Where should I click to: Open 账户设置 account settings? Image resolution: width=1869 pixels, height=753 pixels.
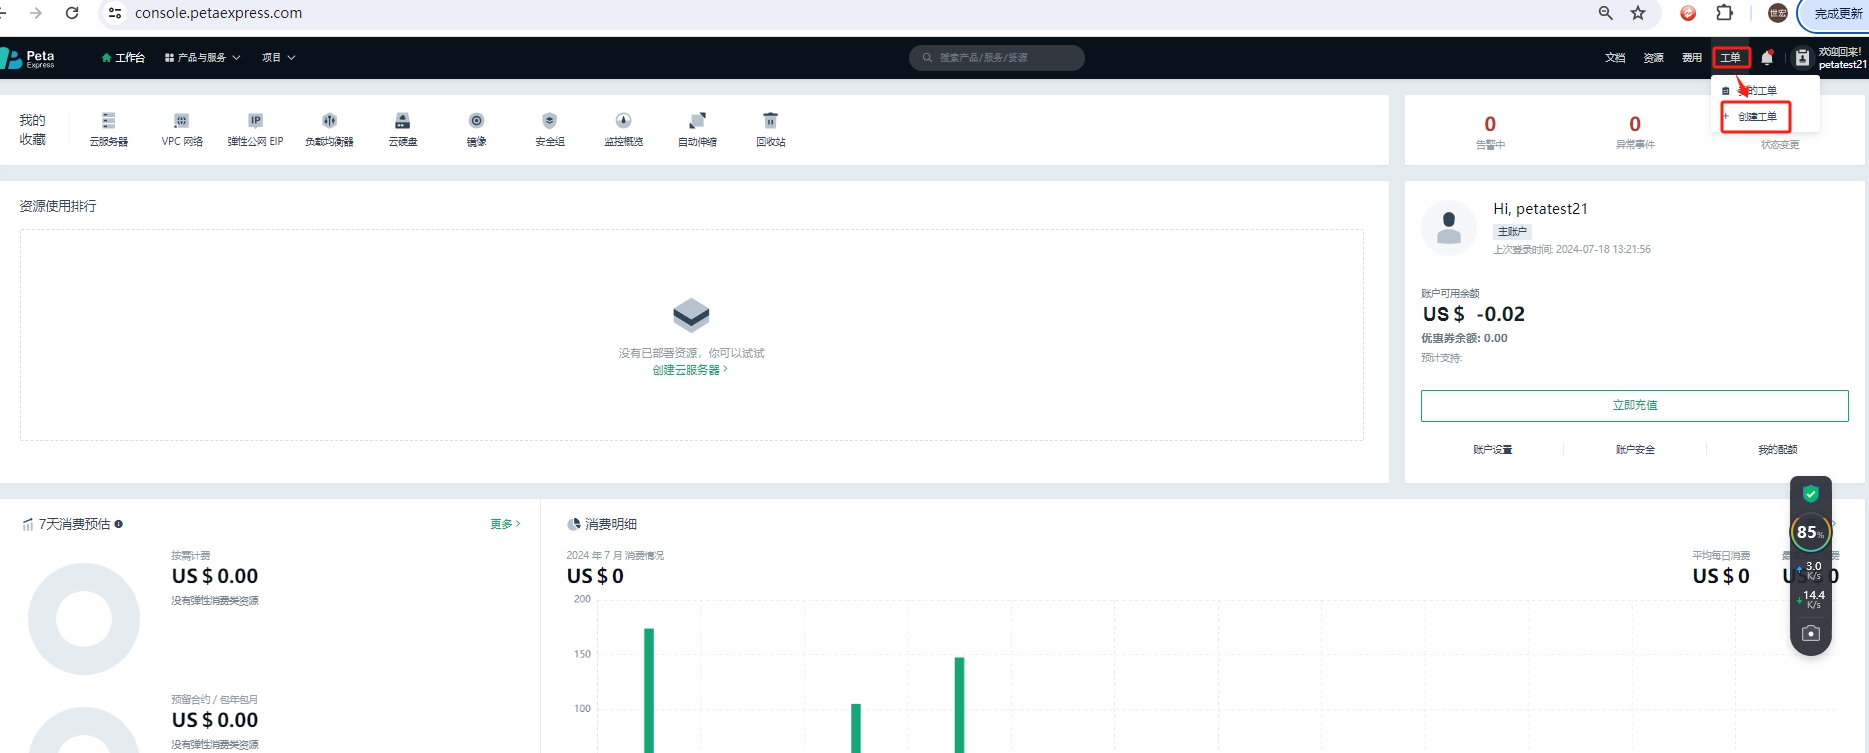coord(1492,450)
